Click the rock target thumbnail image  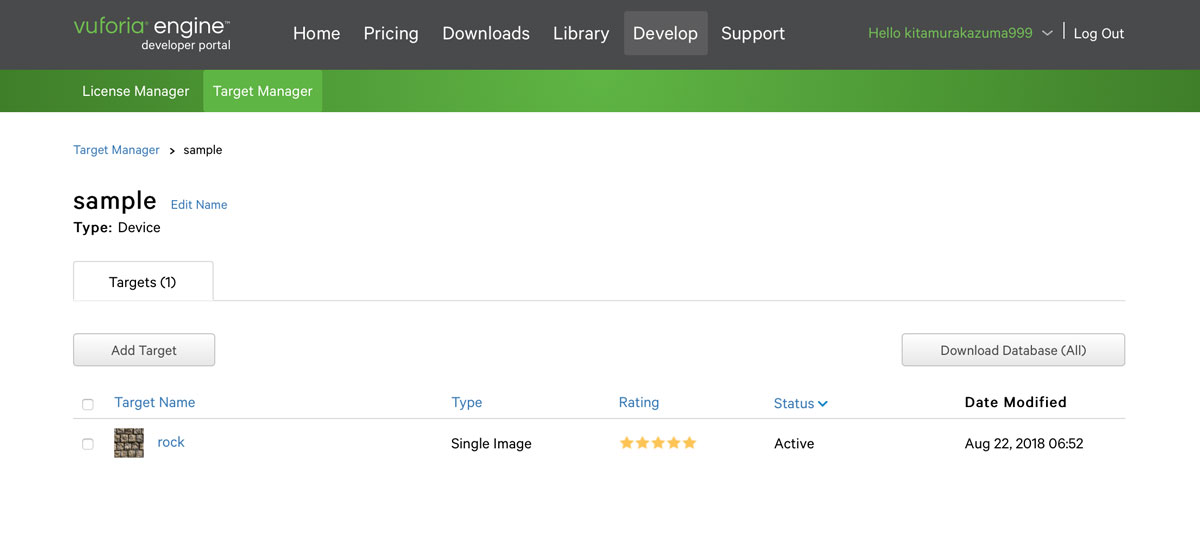pos(129,443)
